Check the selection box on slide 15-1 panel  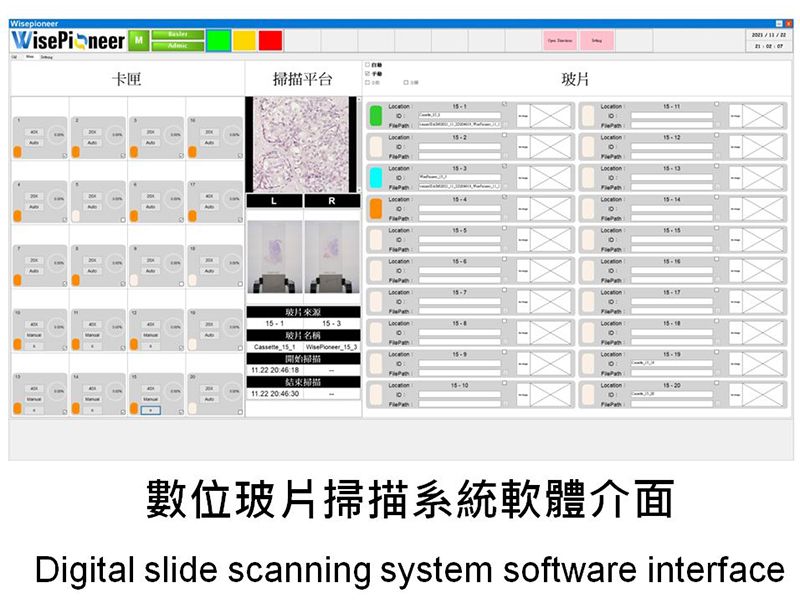tap(503, 103)
